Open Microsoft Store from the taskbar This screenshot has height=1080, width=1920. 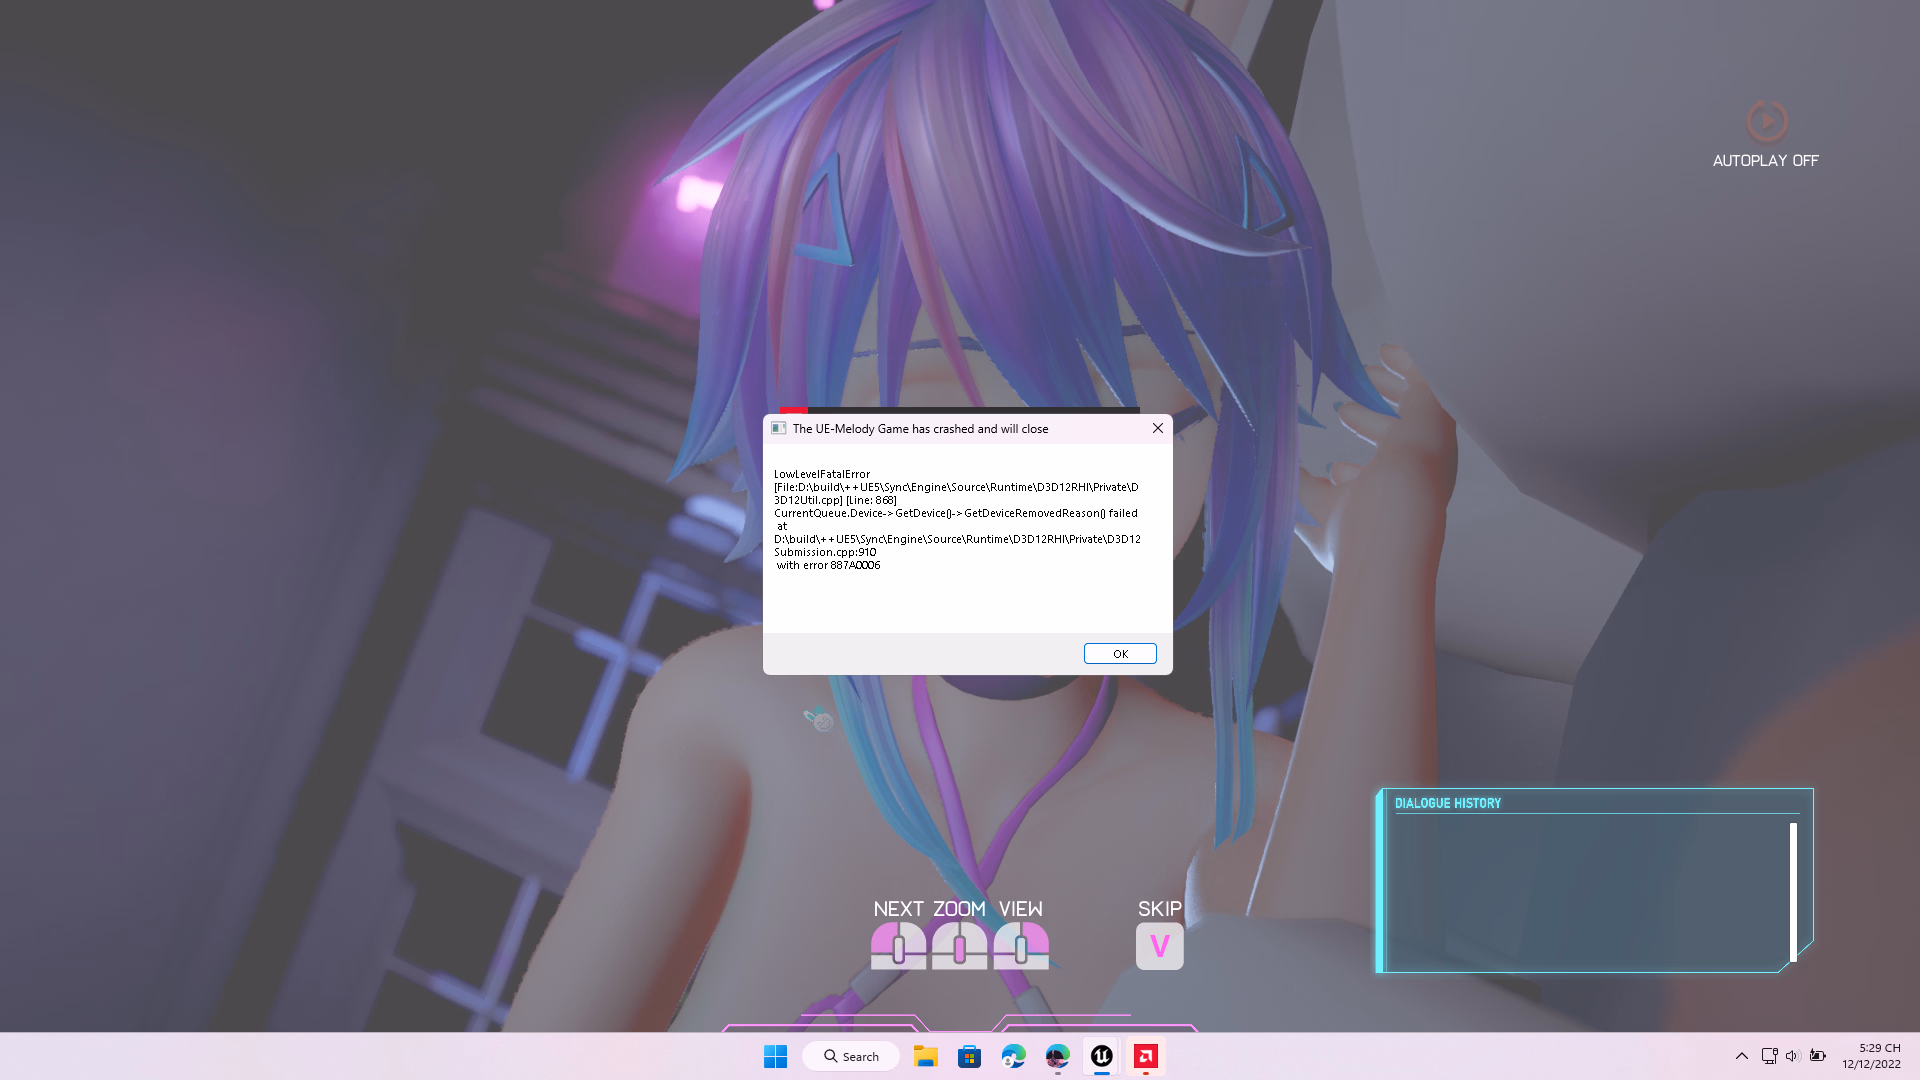tap(969, 1056)
